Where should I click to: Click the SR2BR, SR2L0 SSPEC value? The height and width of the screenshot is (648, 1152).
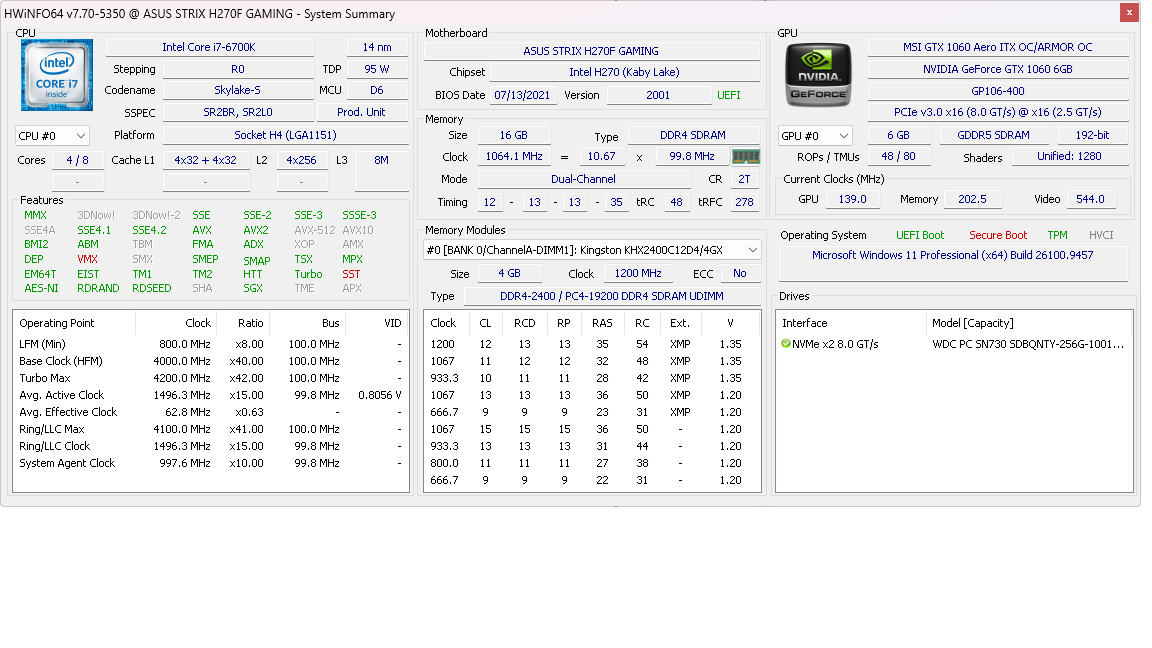[237, 112]
